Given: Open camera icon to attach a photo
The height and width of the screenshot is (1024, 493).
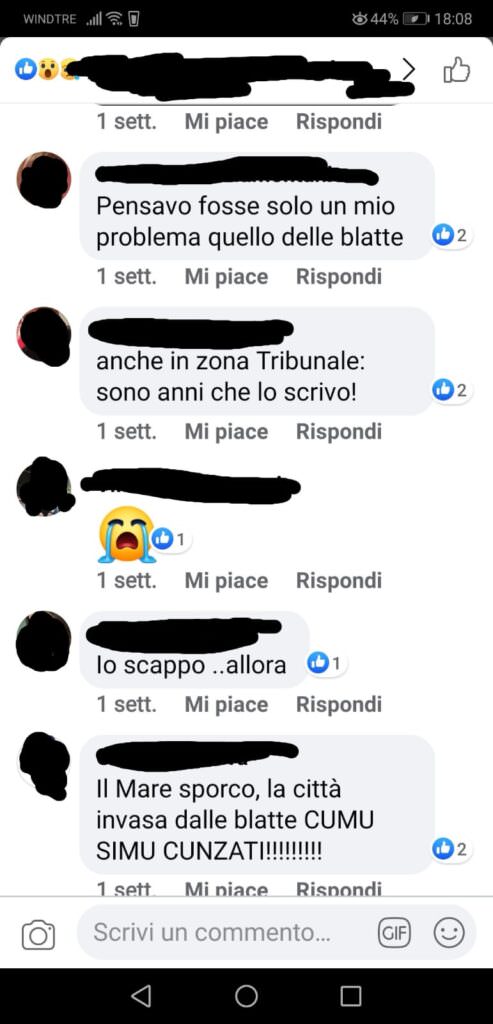Looking at the screenshot, I should [39, 935].
